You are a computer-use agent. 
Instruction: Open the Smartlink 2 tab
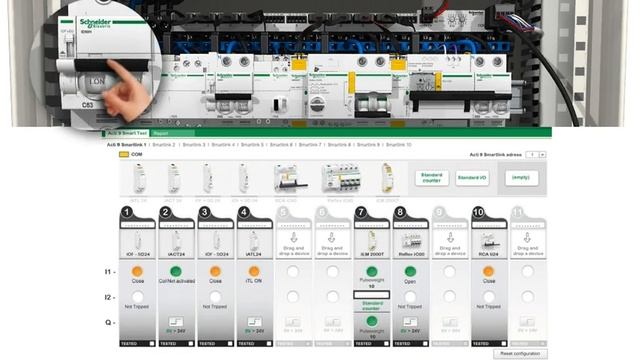tap(164, 144)
